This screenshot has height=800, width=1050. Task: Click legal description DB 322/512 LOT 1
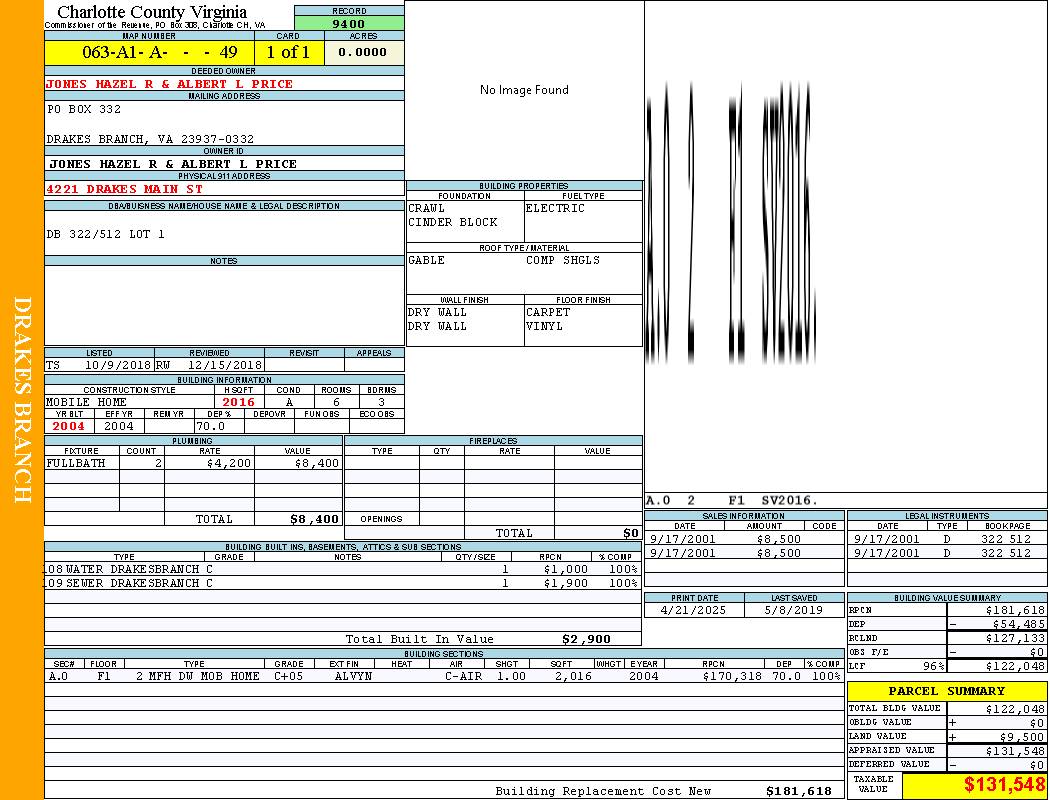(x=105, y=234)
